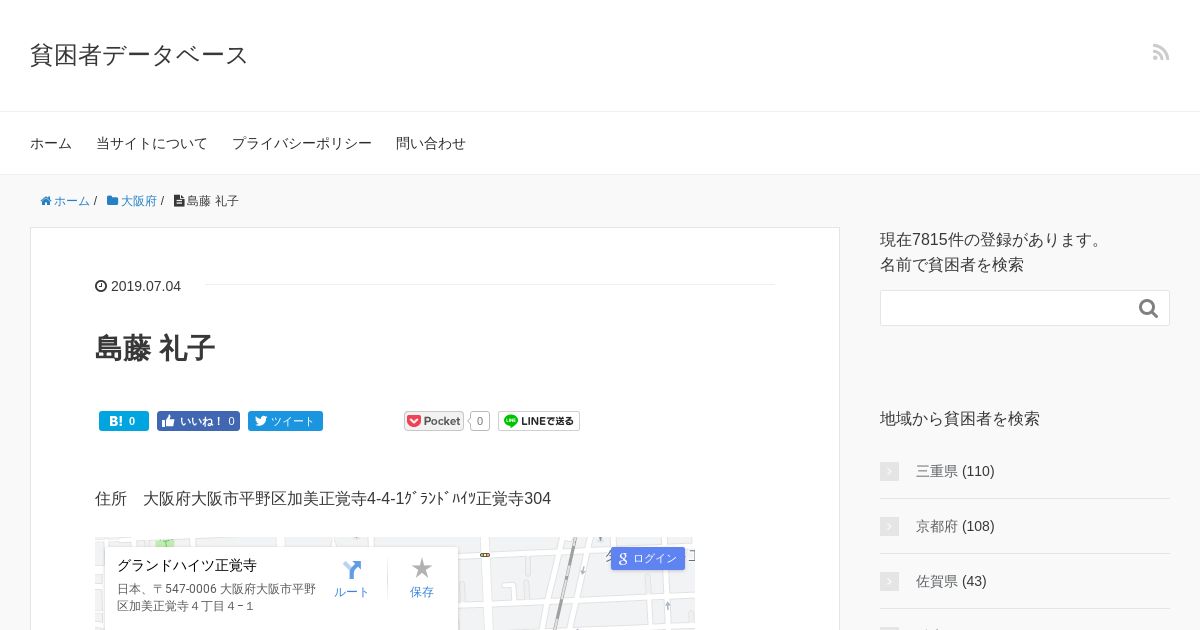Viewport: 1200px width, 630px height.
Task: Click the site title 貧困者データベース
Action: (139, 55)
